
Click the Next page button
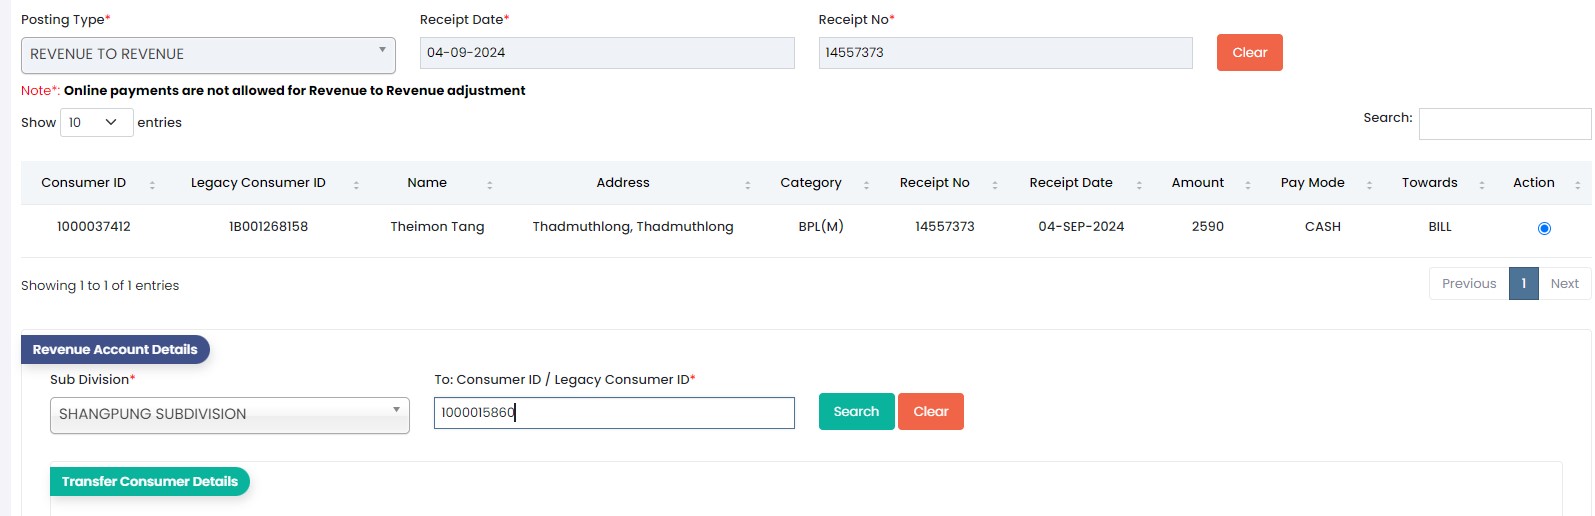tap(1564, 284)
